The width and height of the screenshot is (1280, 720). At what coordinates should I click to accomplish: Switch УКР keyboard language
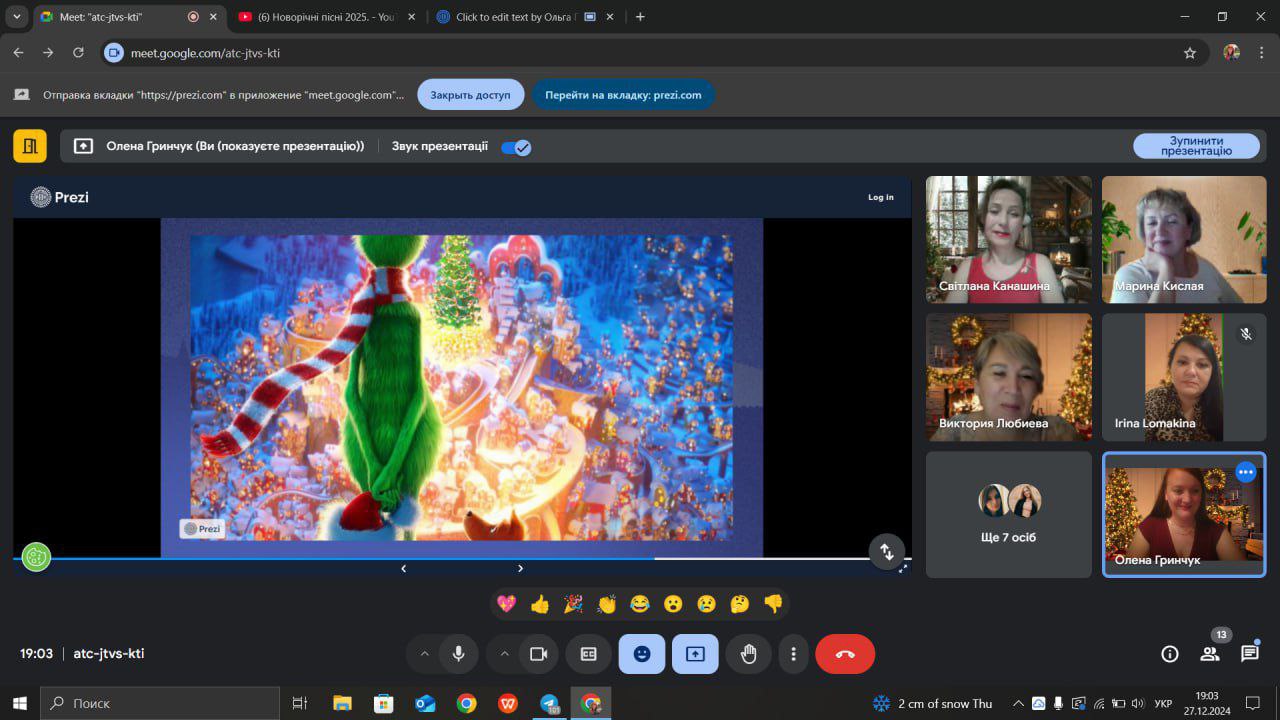click(1163, 704)
